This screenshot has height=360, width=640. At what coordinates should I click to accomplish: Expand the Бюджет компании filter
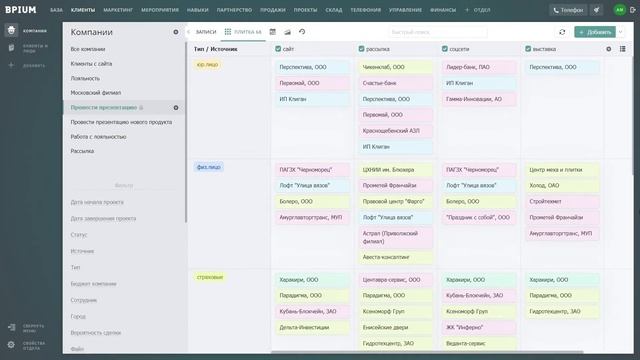(x=93, y=284)
